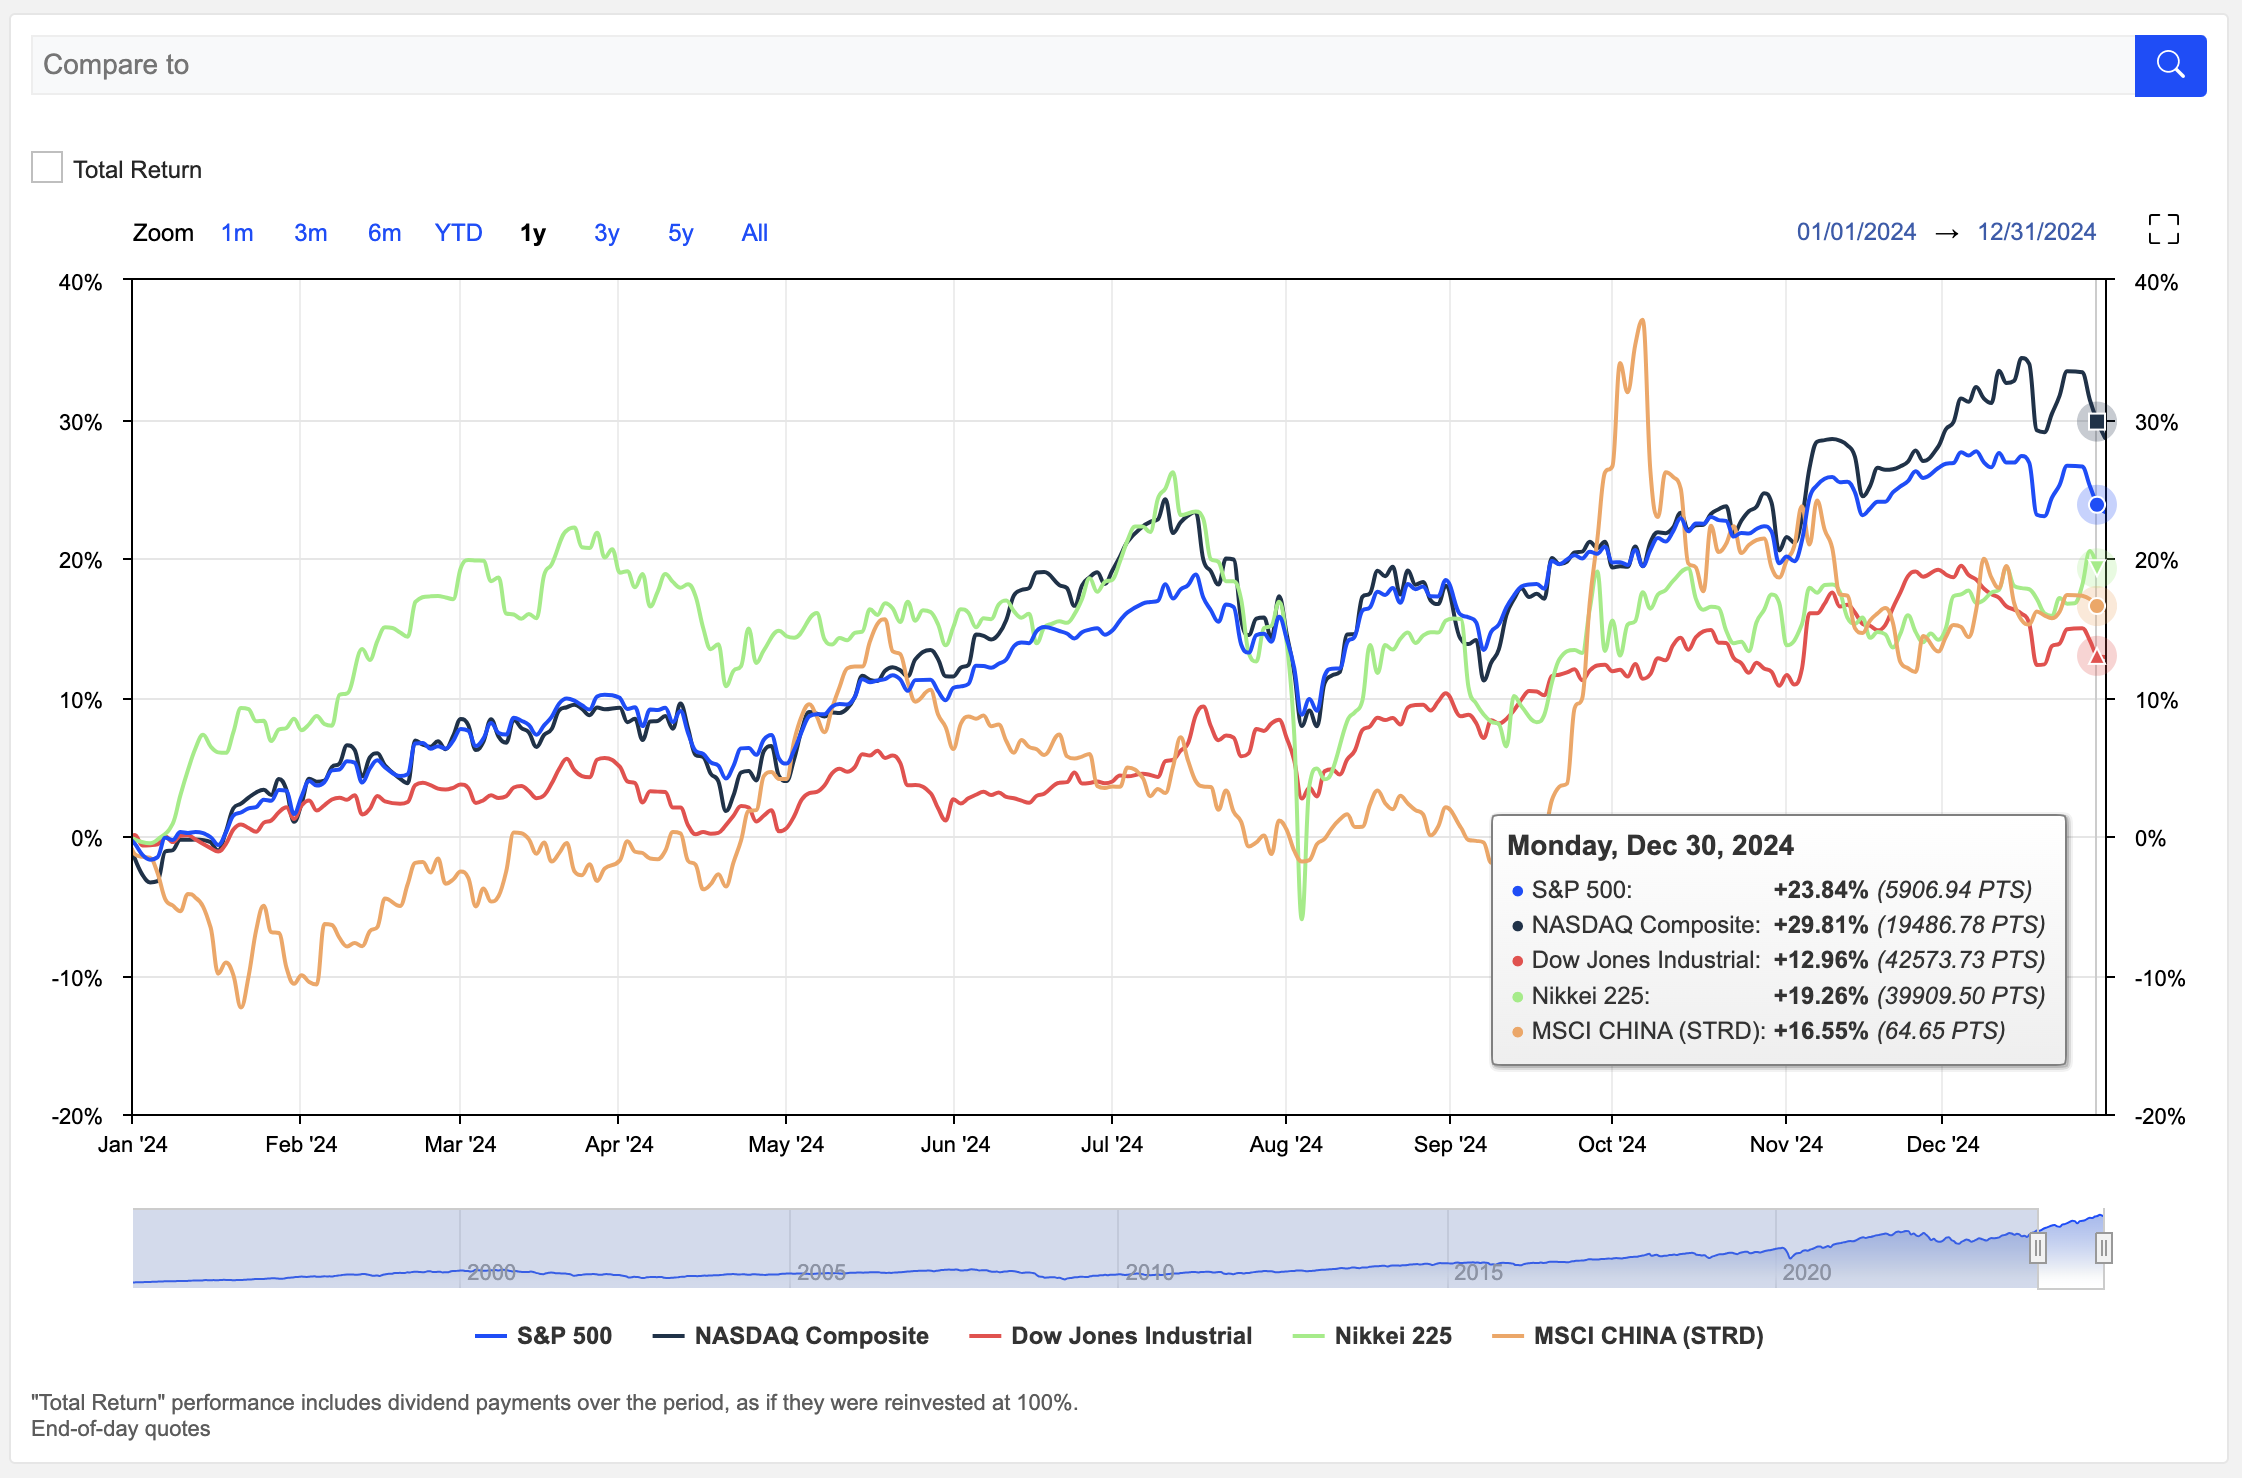Set zoom range to 6m
The width and height of the screenshot is (2242, 1478).
(x=384, y=233)
